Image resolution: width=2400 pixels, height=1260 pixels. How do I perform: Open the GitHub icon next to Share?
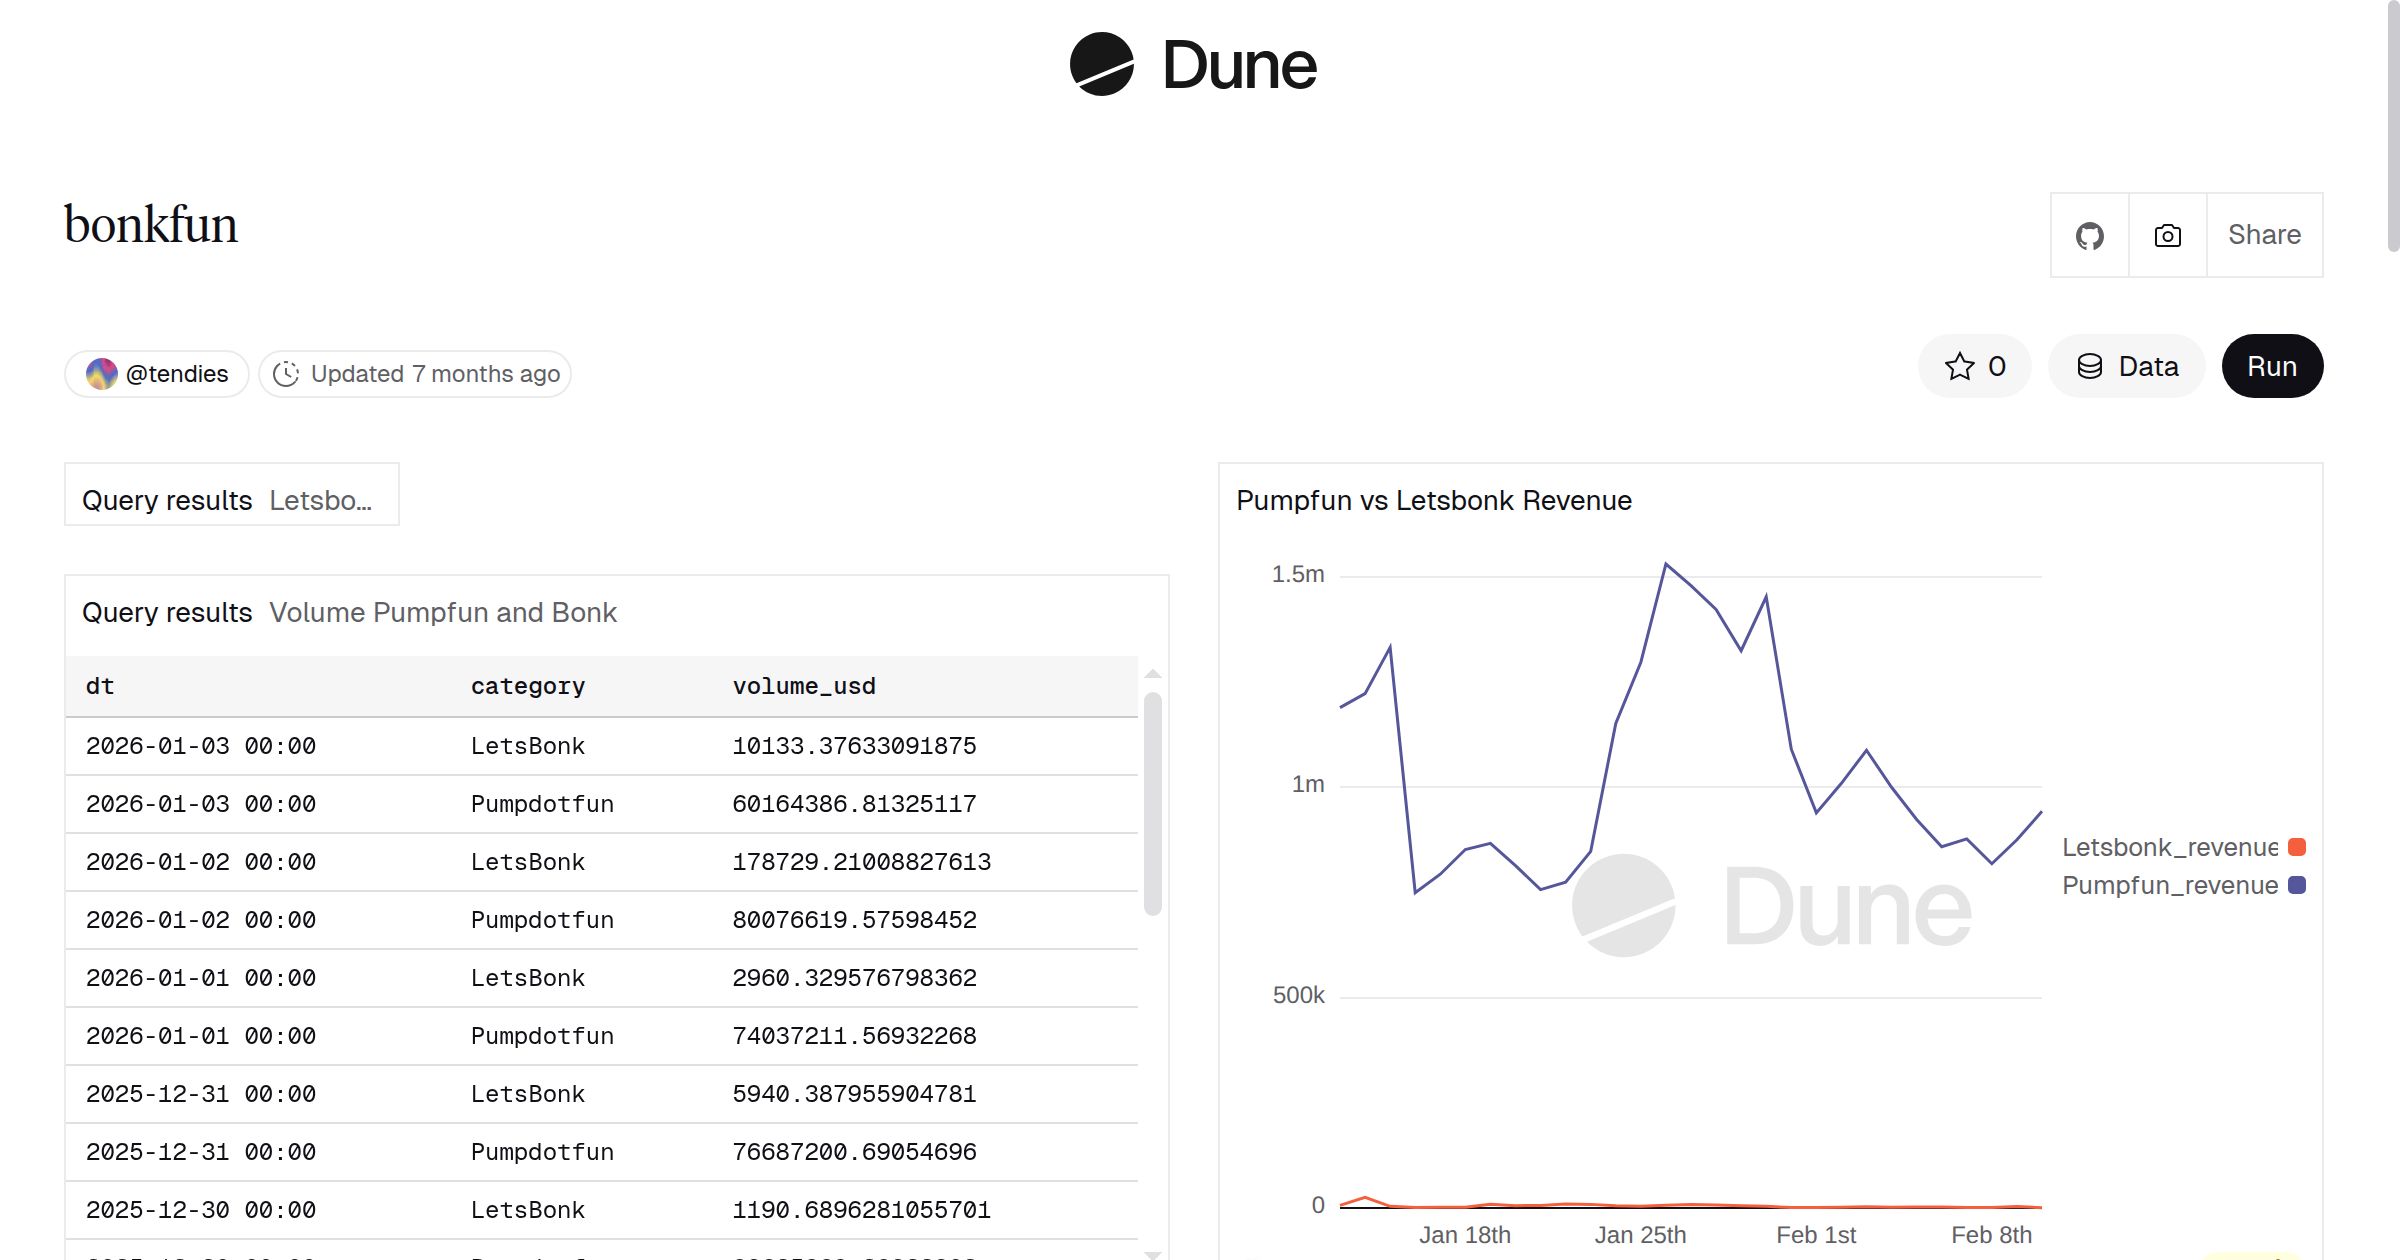2089,235
